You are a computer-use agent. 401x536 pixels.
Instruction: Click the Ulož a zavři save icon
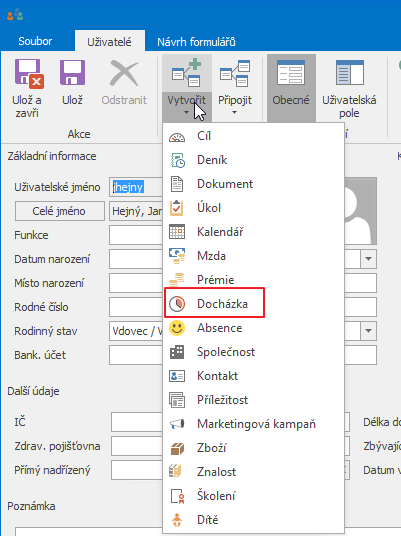[29, 73]
